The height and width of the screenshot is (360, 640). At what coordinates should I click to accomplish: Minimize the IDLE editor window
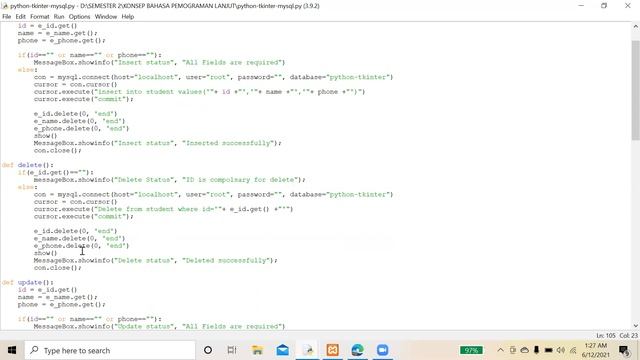(581, 6)
